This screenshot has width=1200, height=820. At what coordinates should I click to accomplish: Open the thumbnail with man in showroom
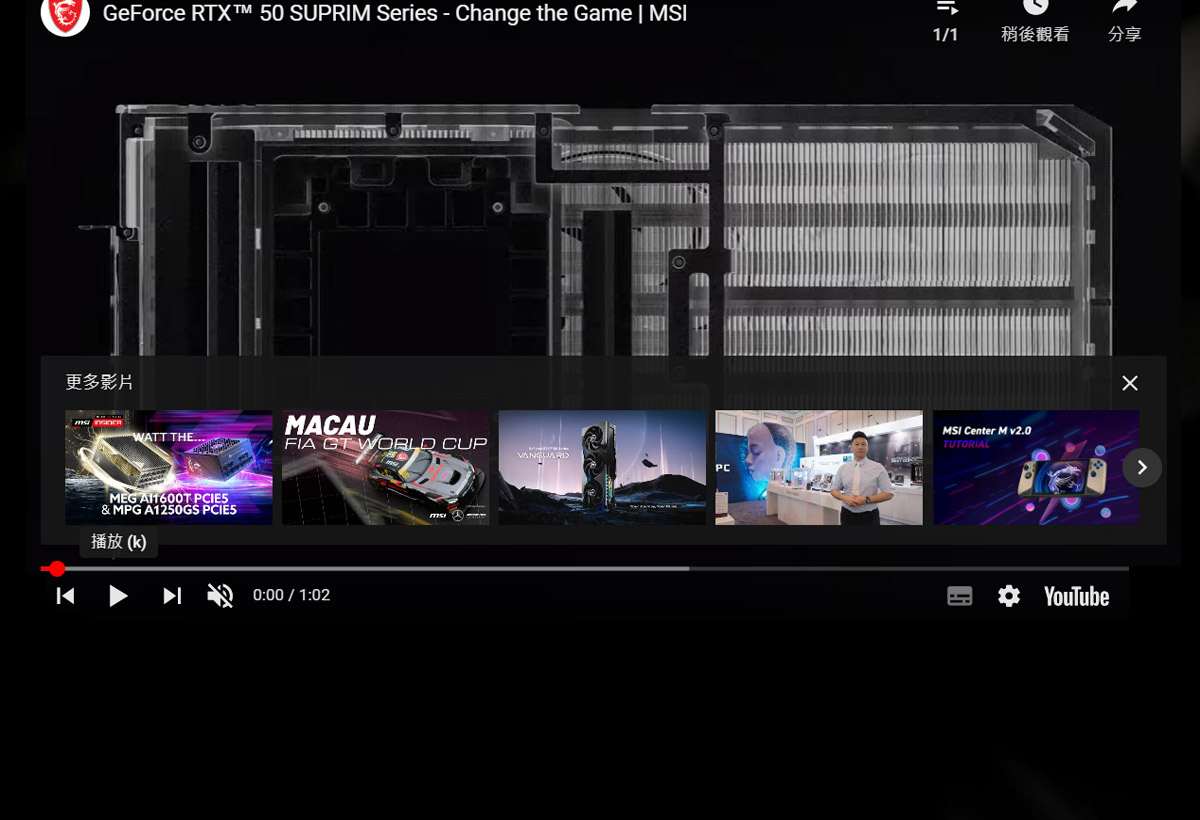tap(819, 467)
